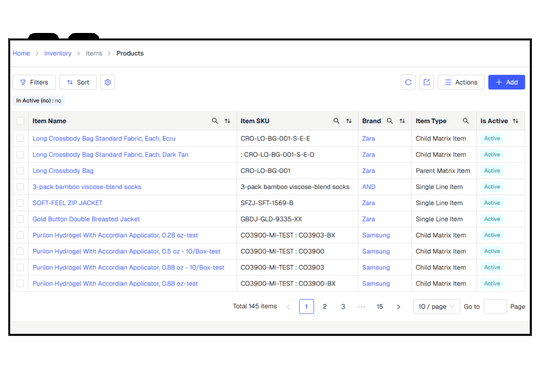Click Active badge in Long Crossbody Bag Ecru row
Image resolution: width=540 pixels, height=384 pixels.
pyautogui.click(x=492, y=138)
